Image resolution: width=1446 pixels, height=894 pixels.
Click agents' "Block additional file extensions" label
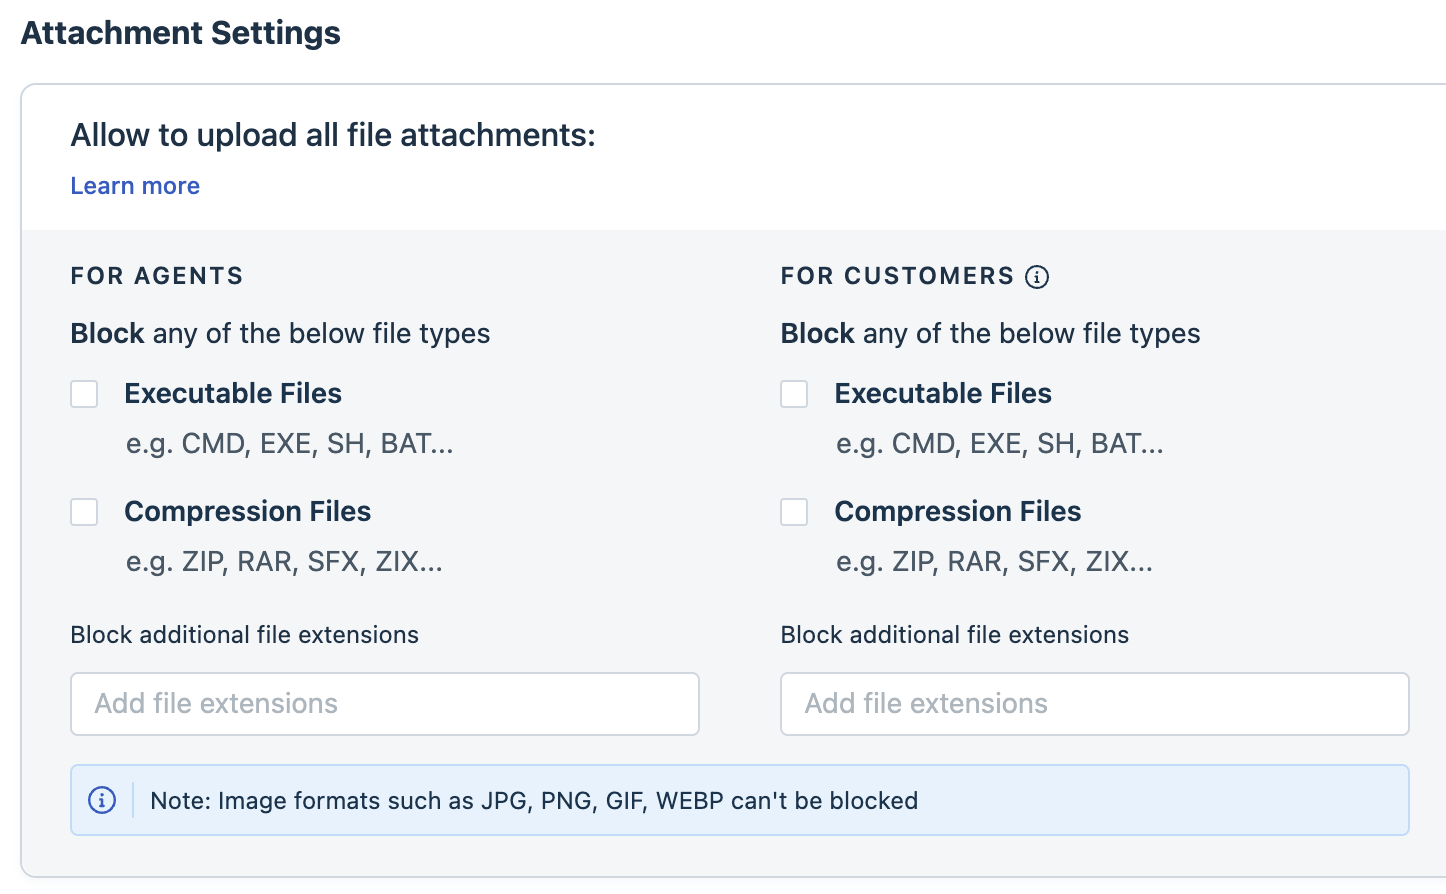point(244,635)
